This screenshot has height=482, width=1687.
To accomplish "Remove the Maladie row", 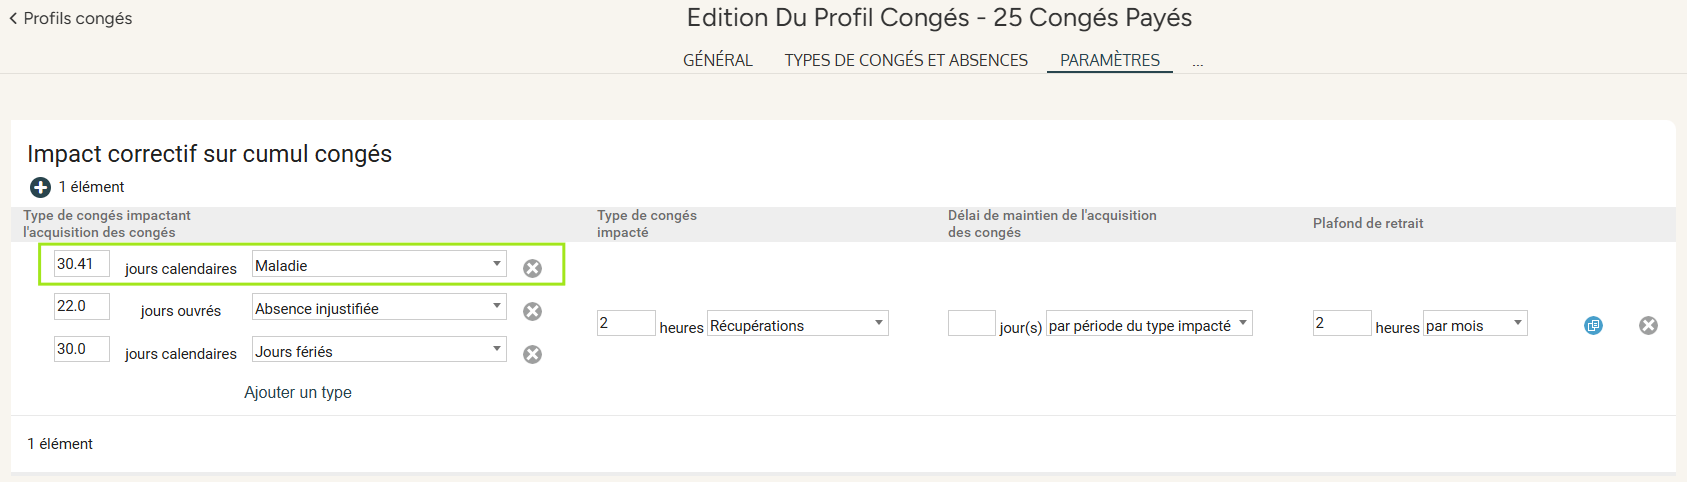I will [x=533, y=268].
